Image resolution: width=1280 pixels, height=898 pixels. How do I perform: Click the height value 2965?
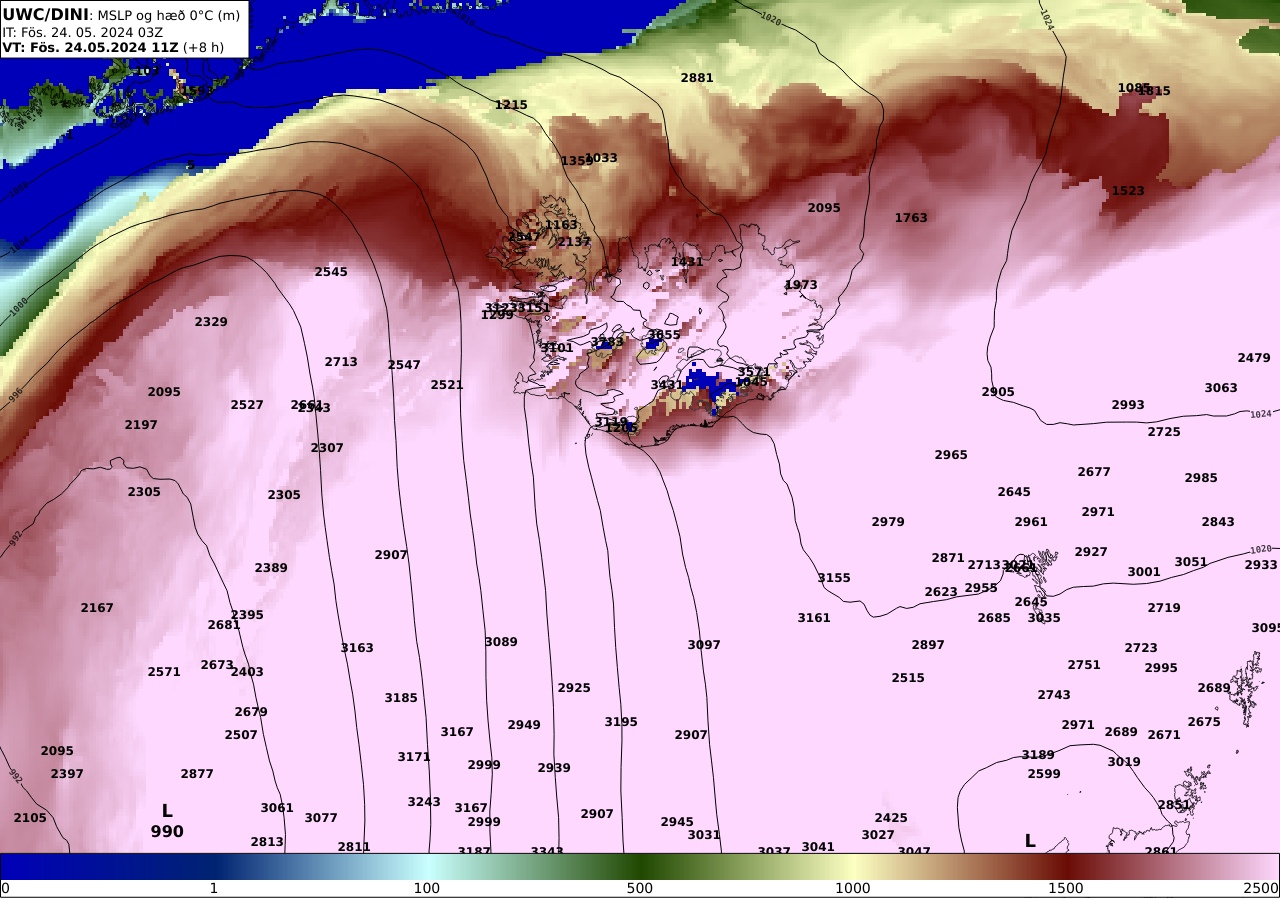[951, 455]
